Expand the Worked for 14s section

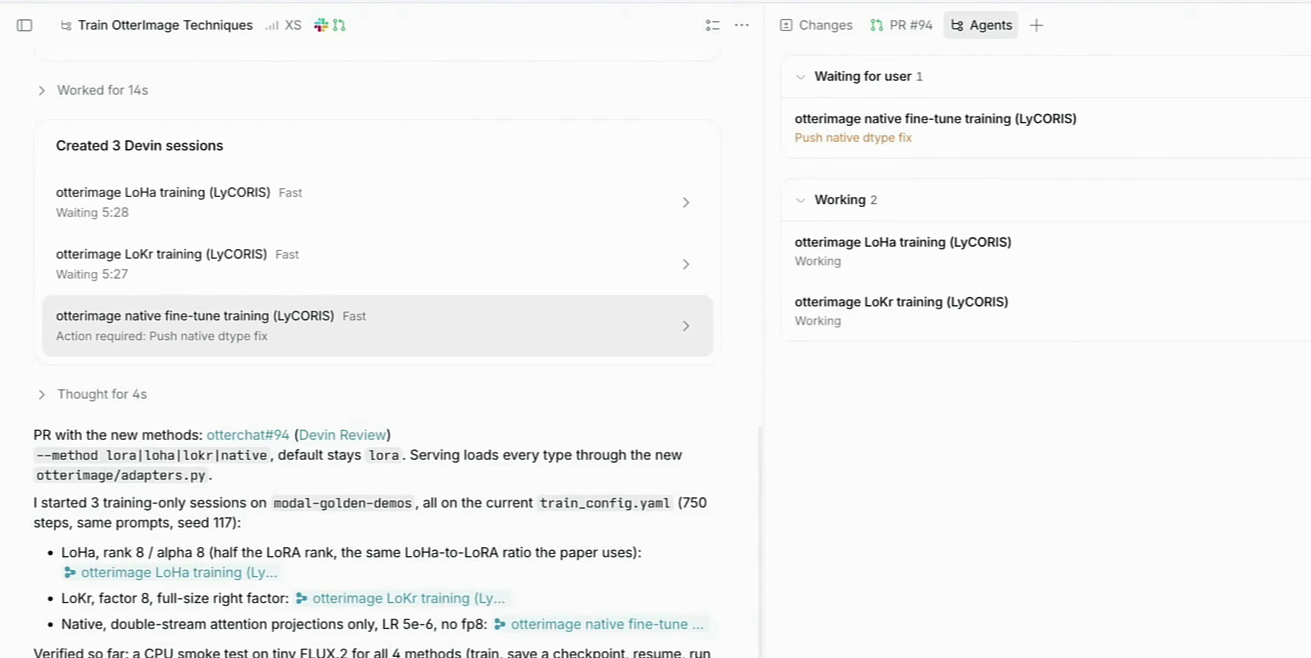(92, 90)
